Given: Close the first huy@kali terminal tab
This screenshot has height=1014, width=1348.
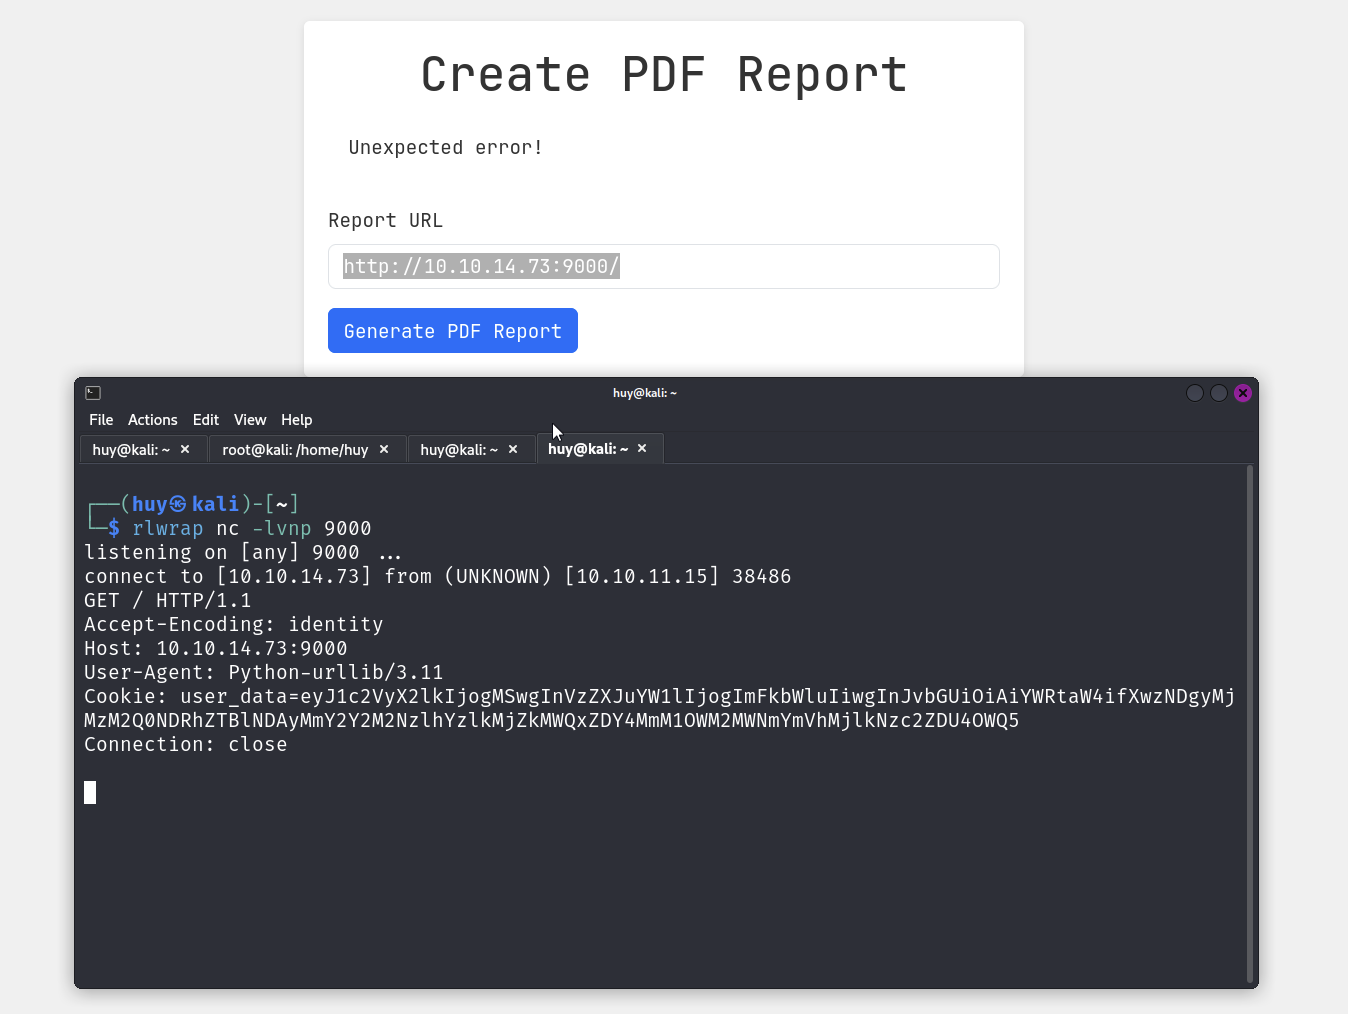Looking at the screenshot, I should tap(185, 450).
